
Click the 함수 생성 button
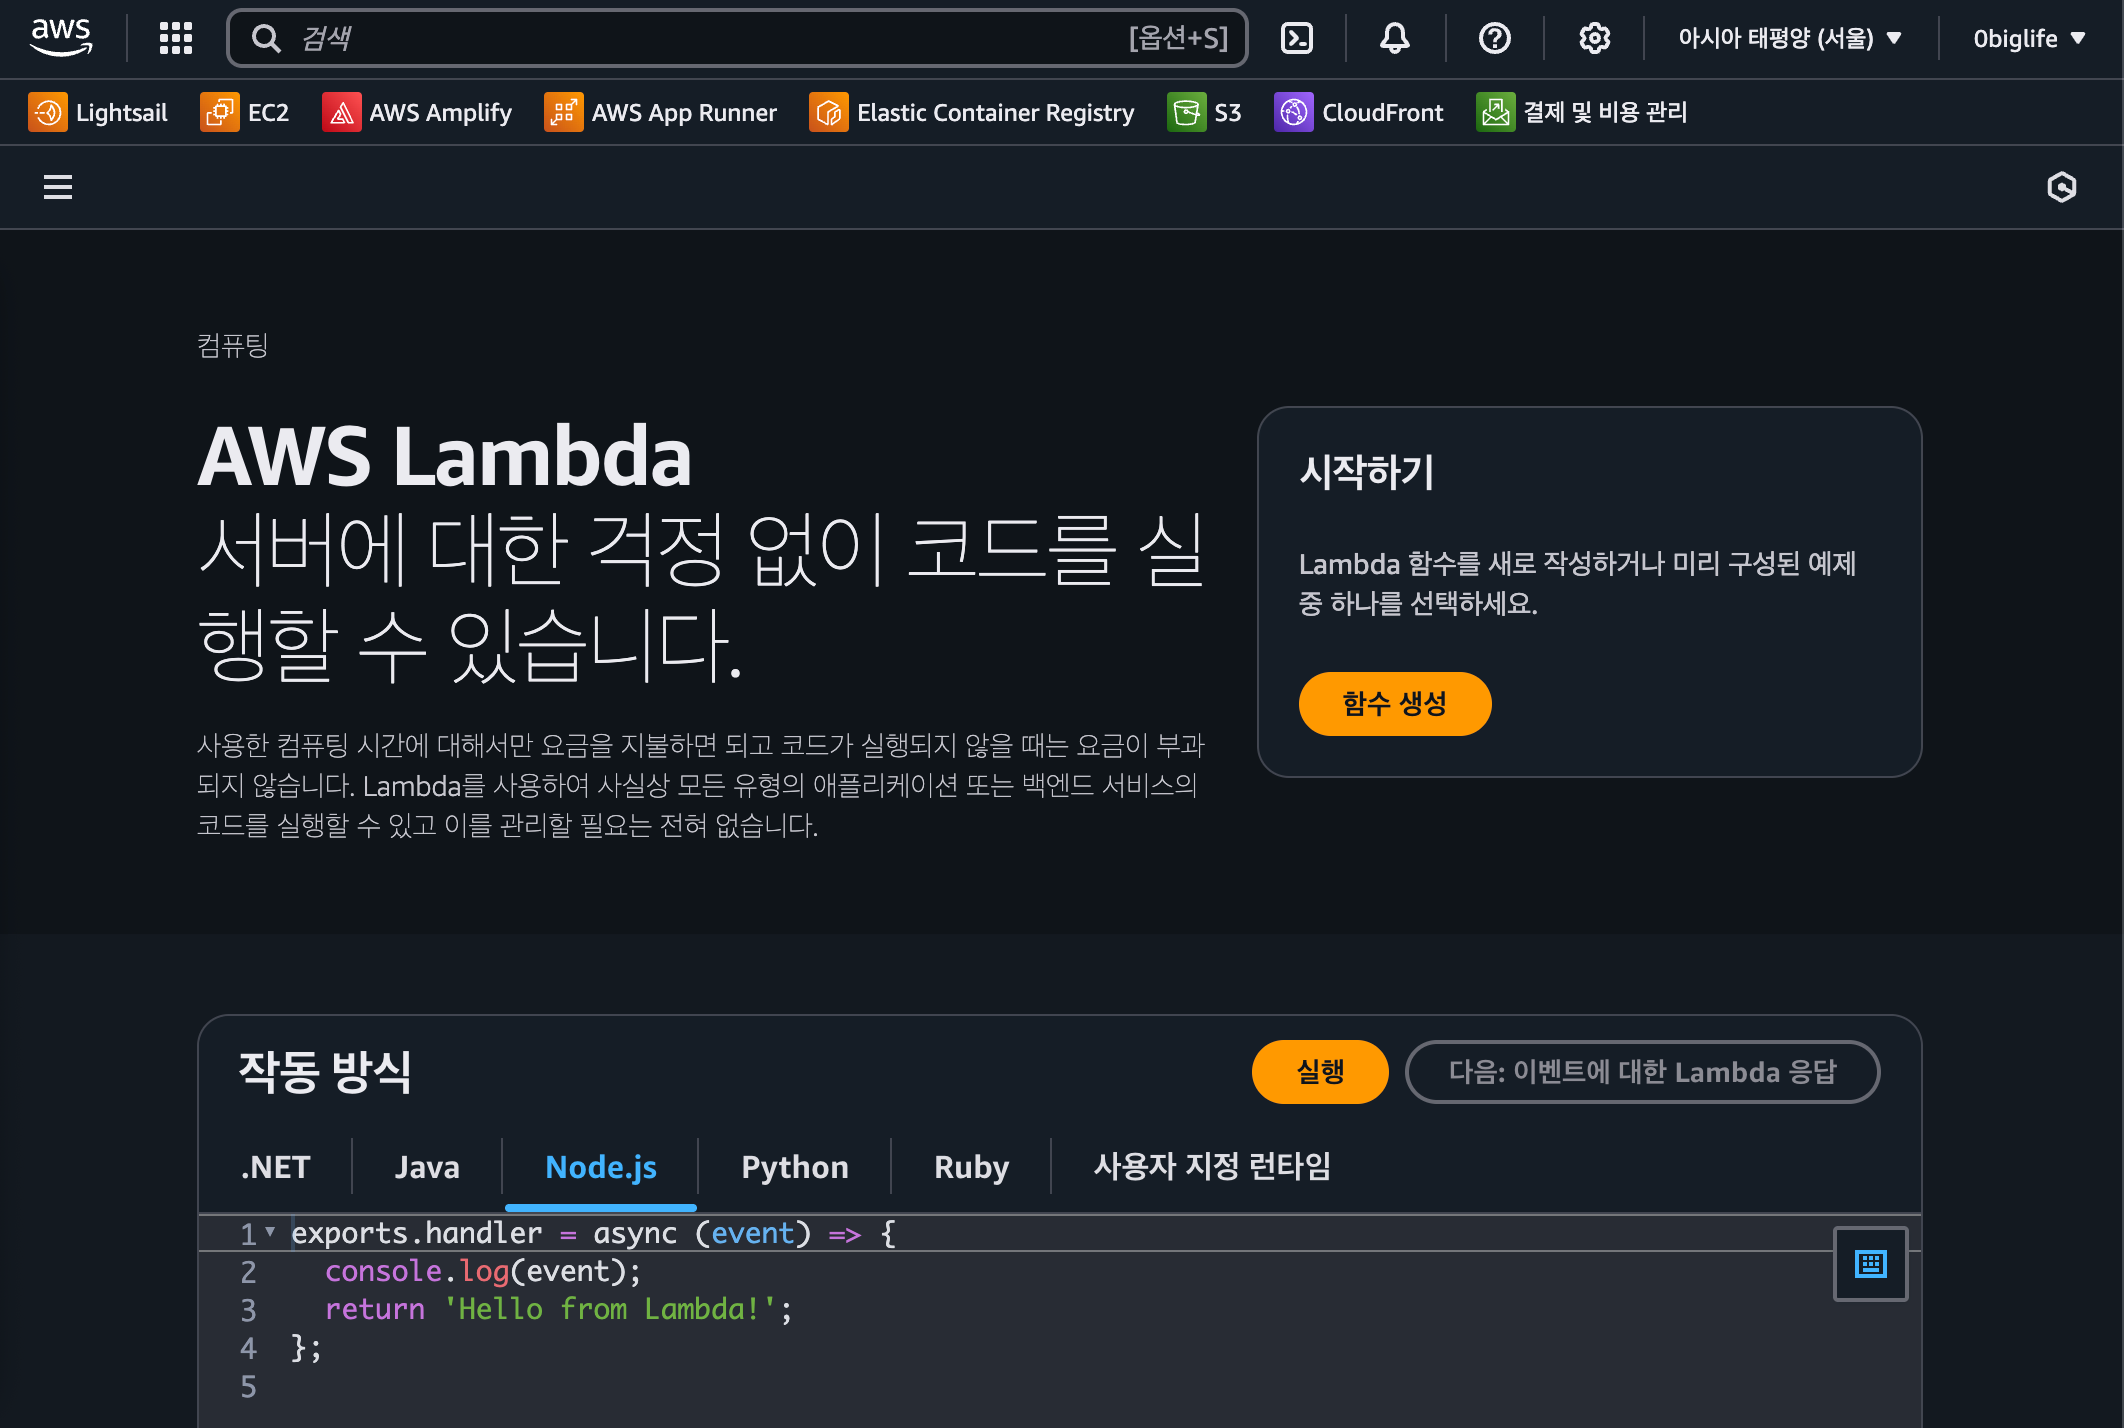pos(1394,704)
